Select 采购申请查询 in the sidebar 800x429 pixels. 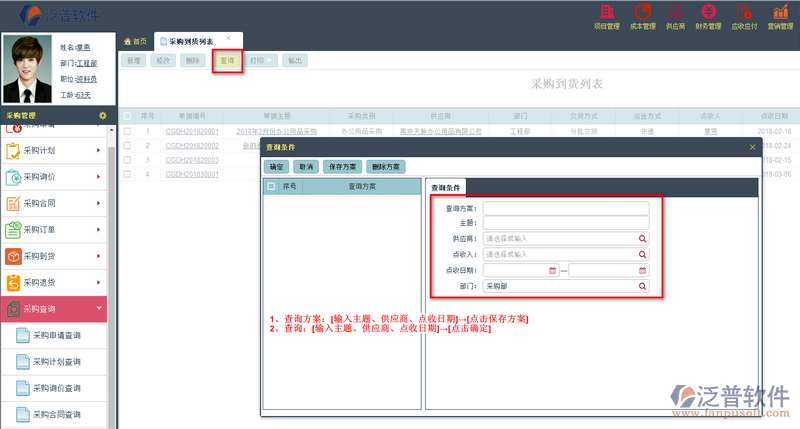[x=57, y=335]
